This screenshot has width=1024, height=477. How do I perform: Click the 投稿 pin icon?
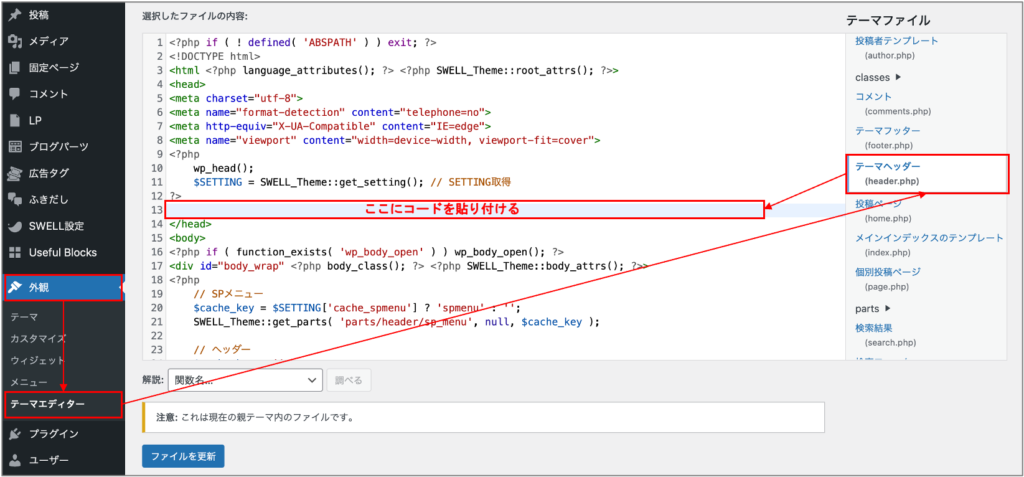(14, 14)
